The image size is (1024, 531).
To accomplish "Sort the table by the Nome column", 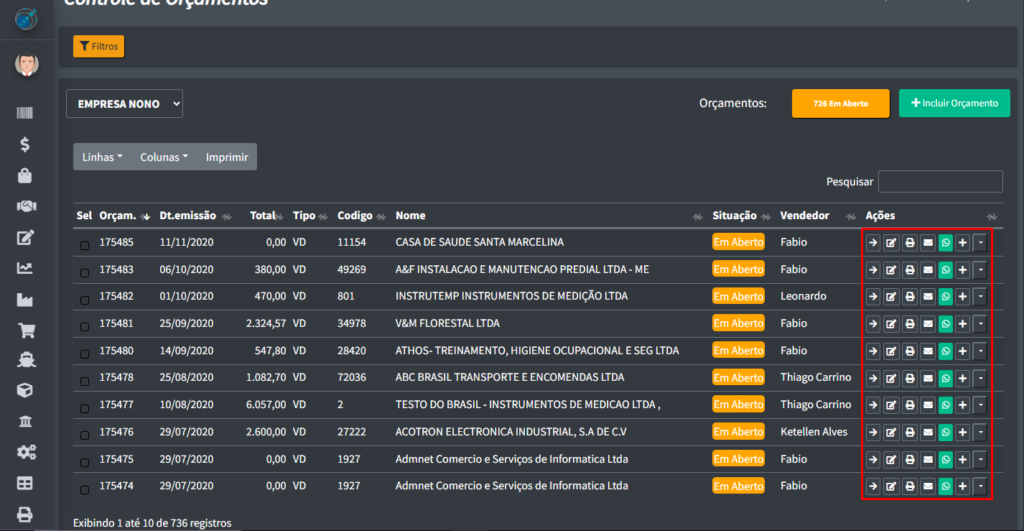I will pyautogui.click(x=410, y=216).
